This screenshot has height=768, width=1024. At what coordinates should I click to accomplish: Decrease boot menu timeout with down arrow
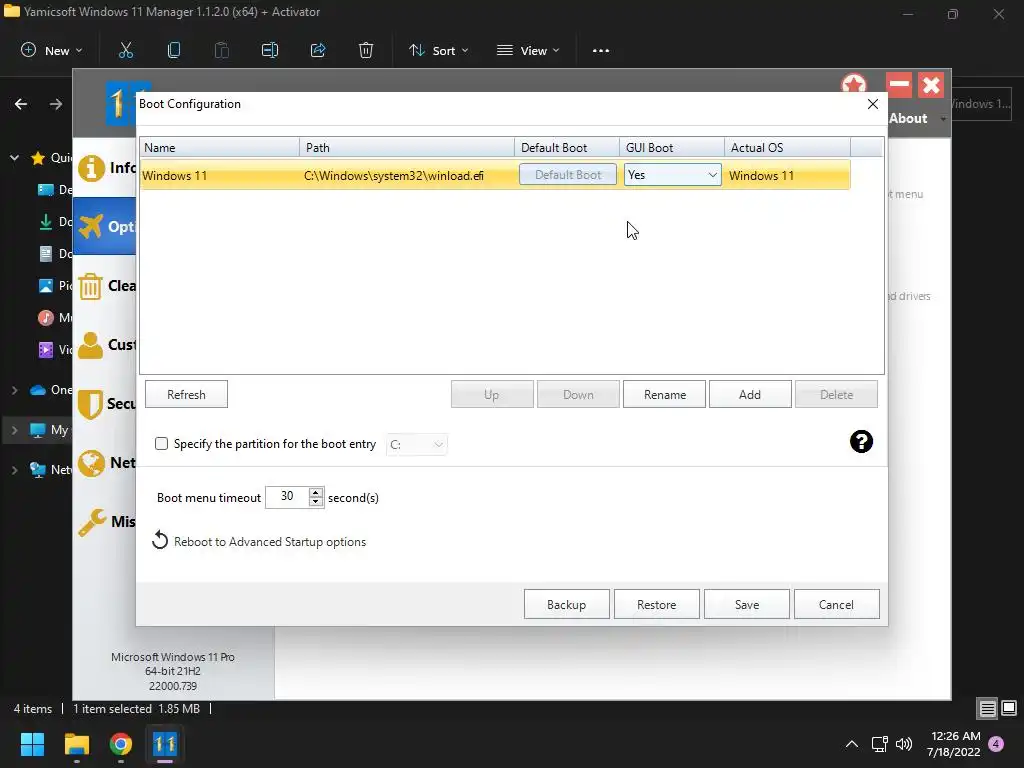pyautogui.click(x=316, y=502)
